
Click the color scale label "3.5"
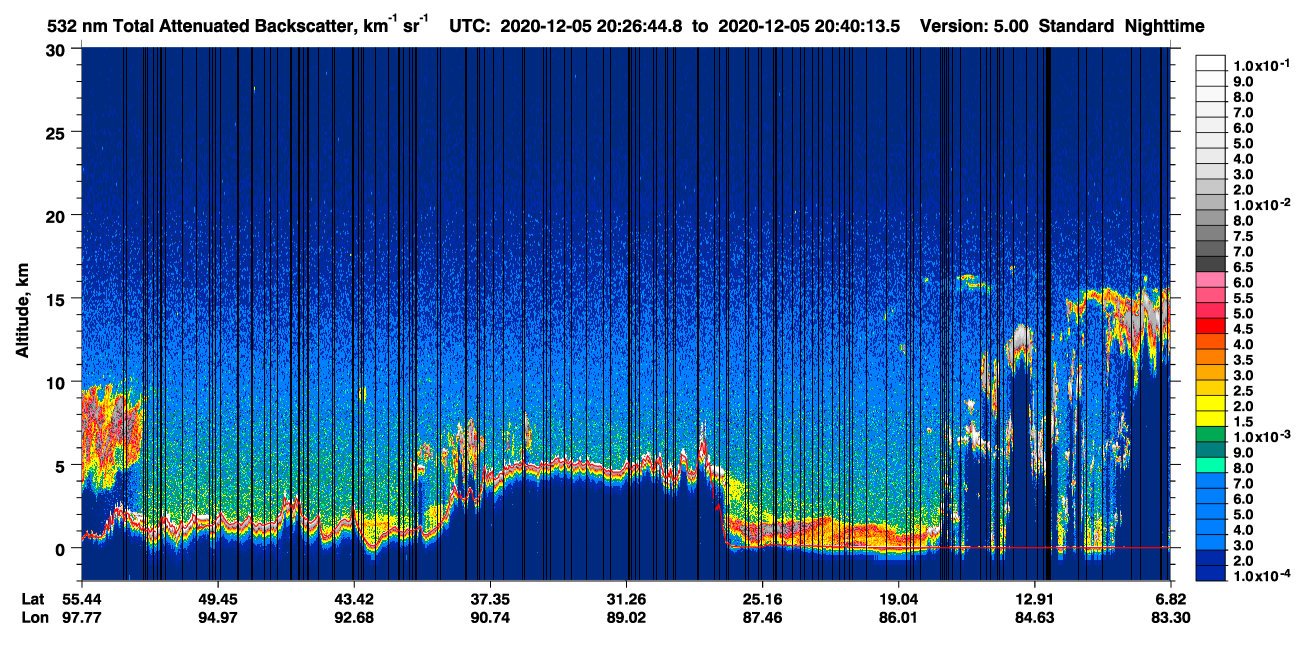point(1244,360)
